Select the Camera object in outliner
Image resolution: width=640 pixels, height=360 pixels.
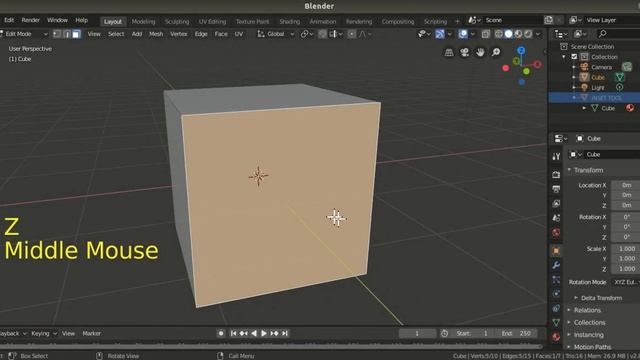click(x=601, y=67)
